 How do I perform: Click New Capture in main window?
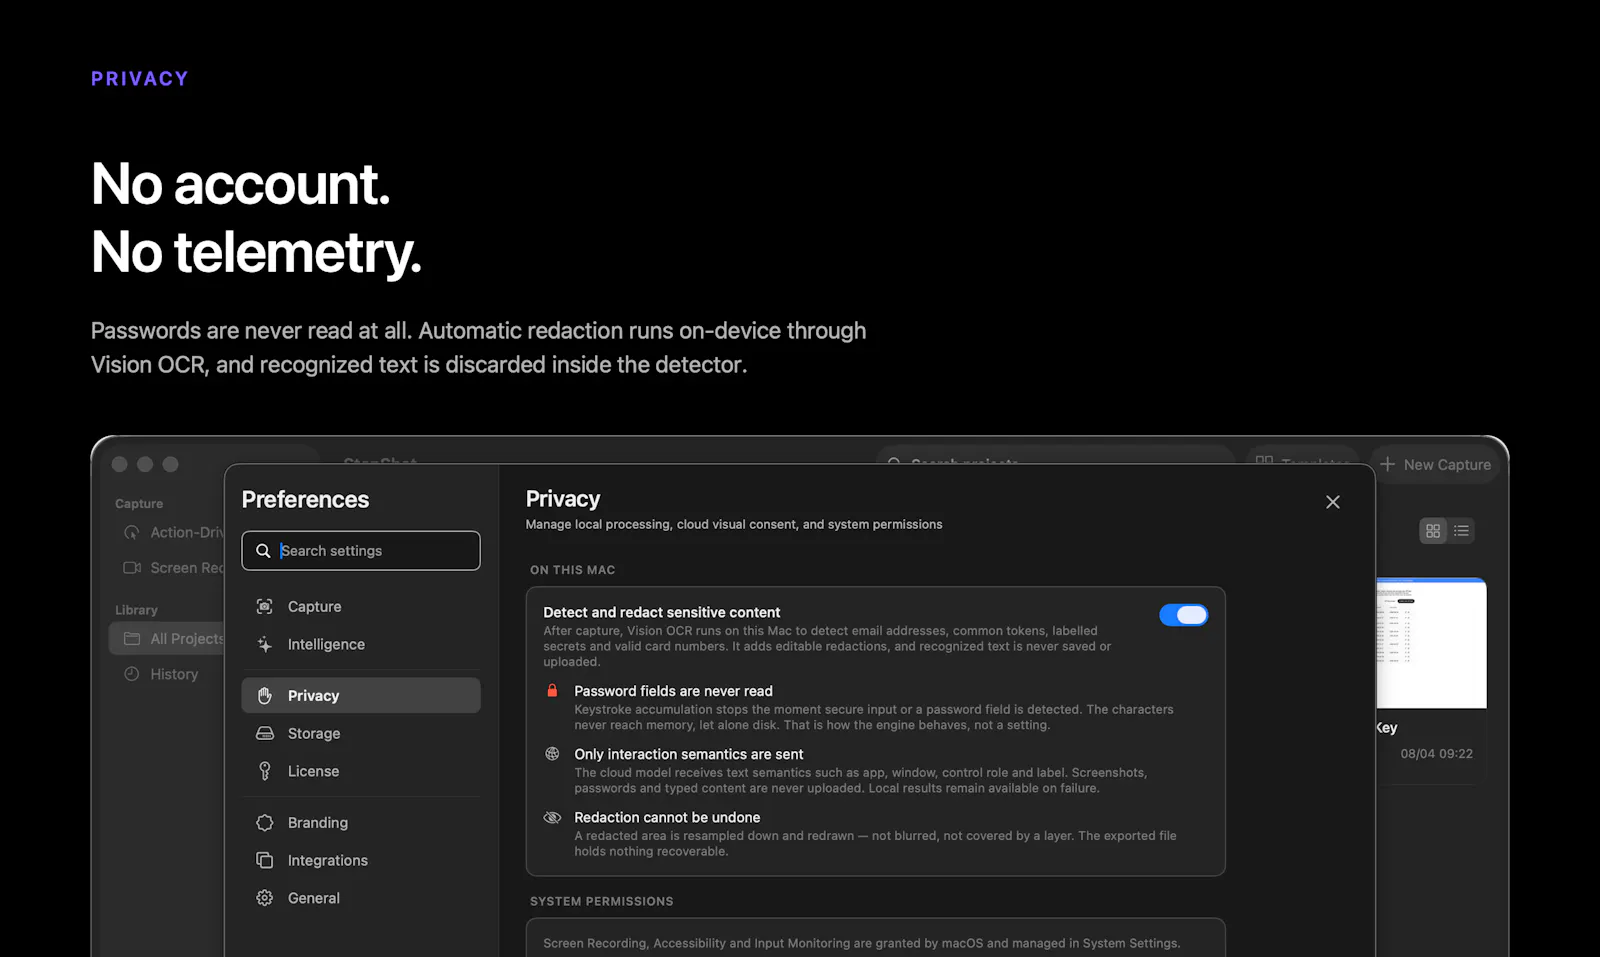click(x=1434, y=465)
